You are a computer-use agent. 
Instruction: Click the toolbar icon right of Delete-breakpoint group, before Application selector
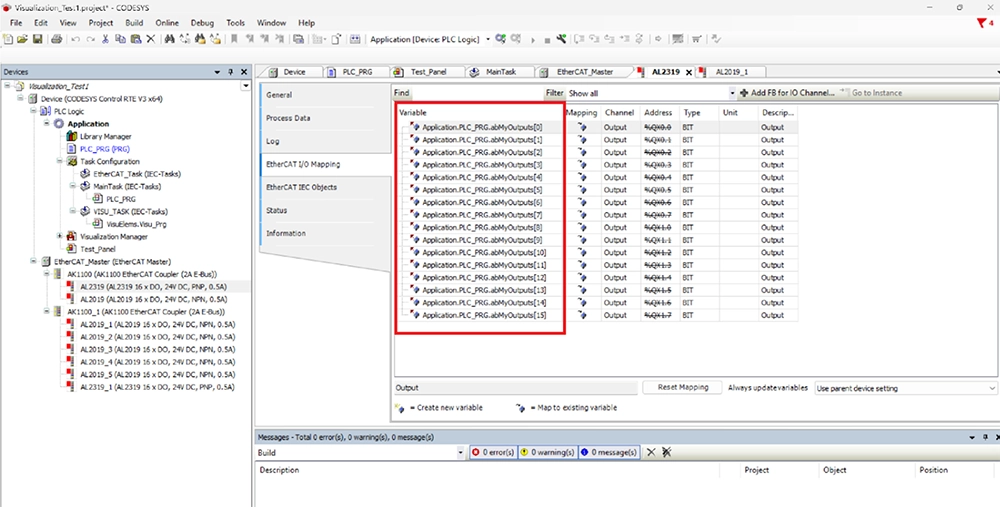[355, 40]
